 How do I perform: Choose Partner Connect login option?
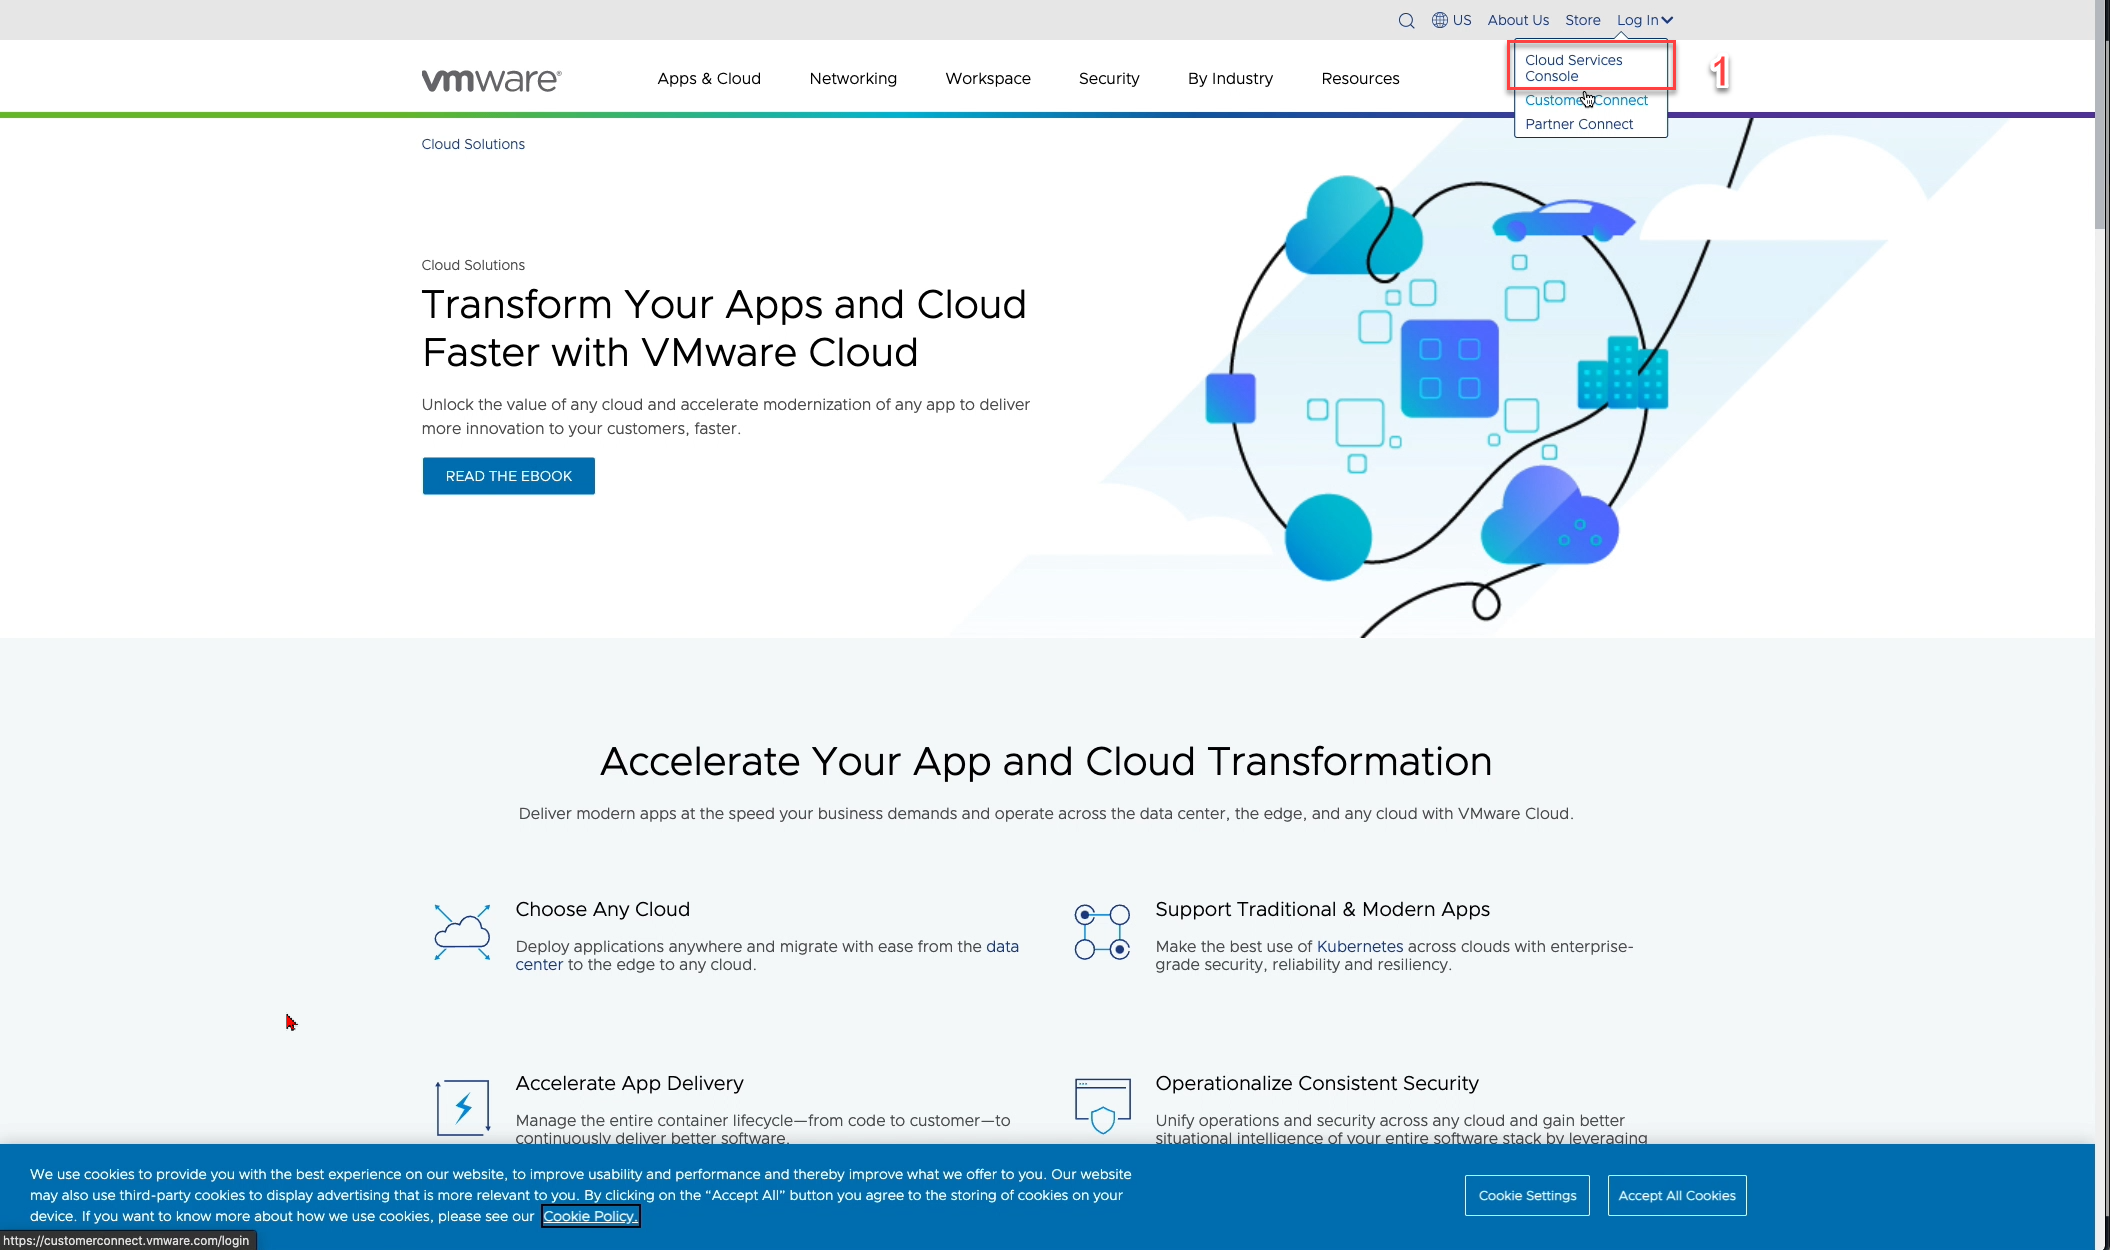1579,124
